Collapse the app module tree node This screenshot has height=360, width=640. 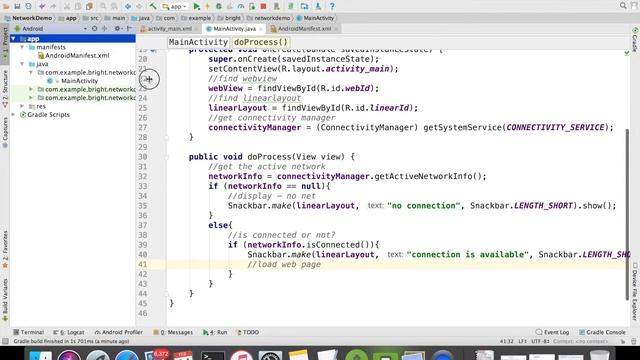[x=13, y=38]
